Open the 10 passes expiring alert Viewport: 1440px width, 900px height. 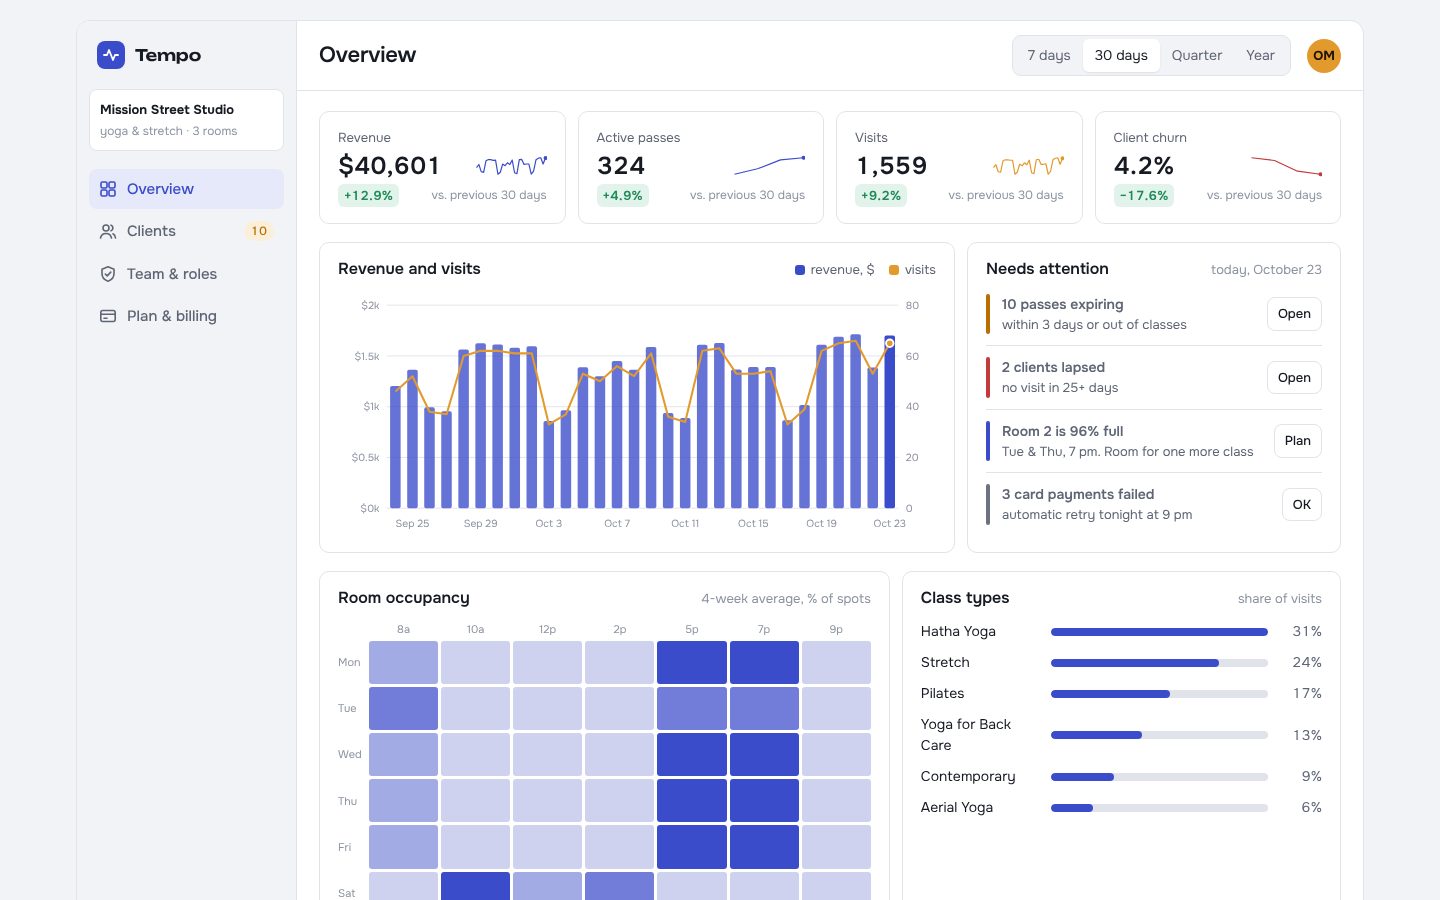pyautogui.click(x=1294, y=314)
